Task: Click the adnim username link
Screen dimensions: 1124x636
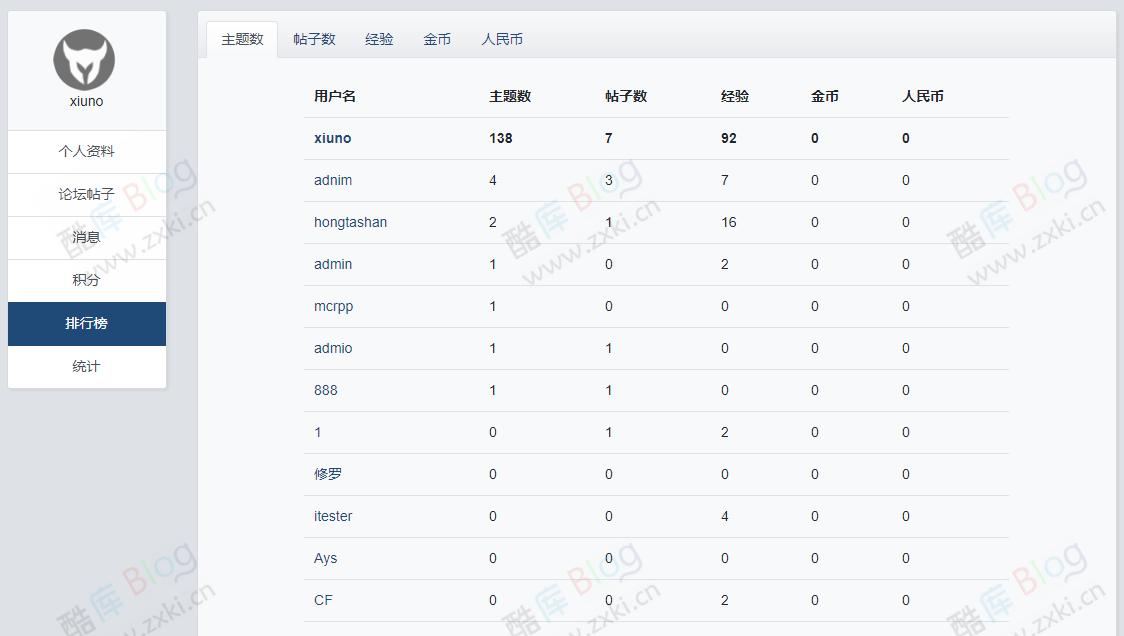Action: (x=334, y=180)
